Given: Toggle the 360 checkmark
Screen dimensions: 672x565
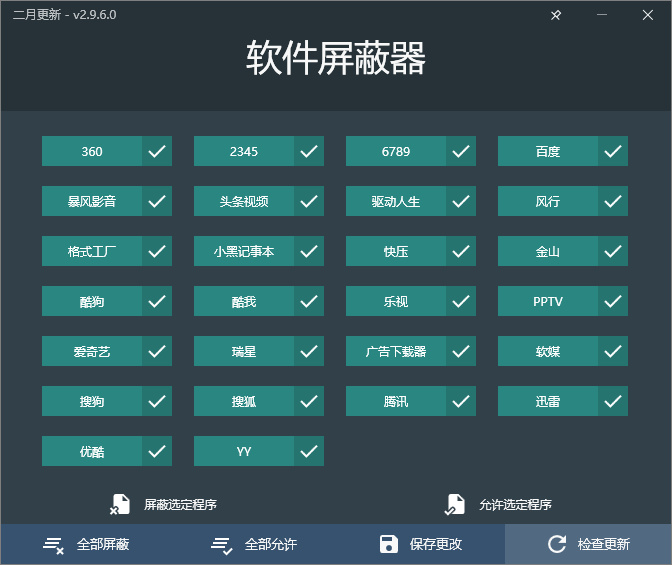Looking at the screenshot, I should click(x=157, y=151).
